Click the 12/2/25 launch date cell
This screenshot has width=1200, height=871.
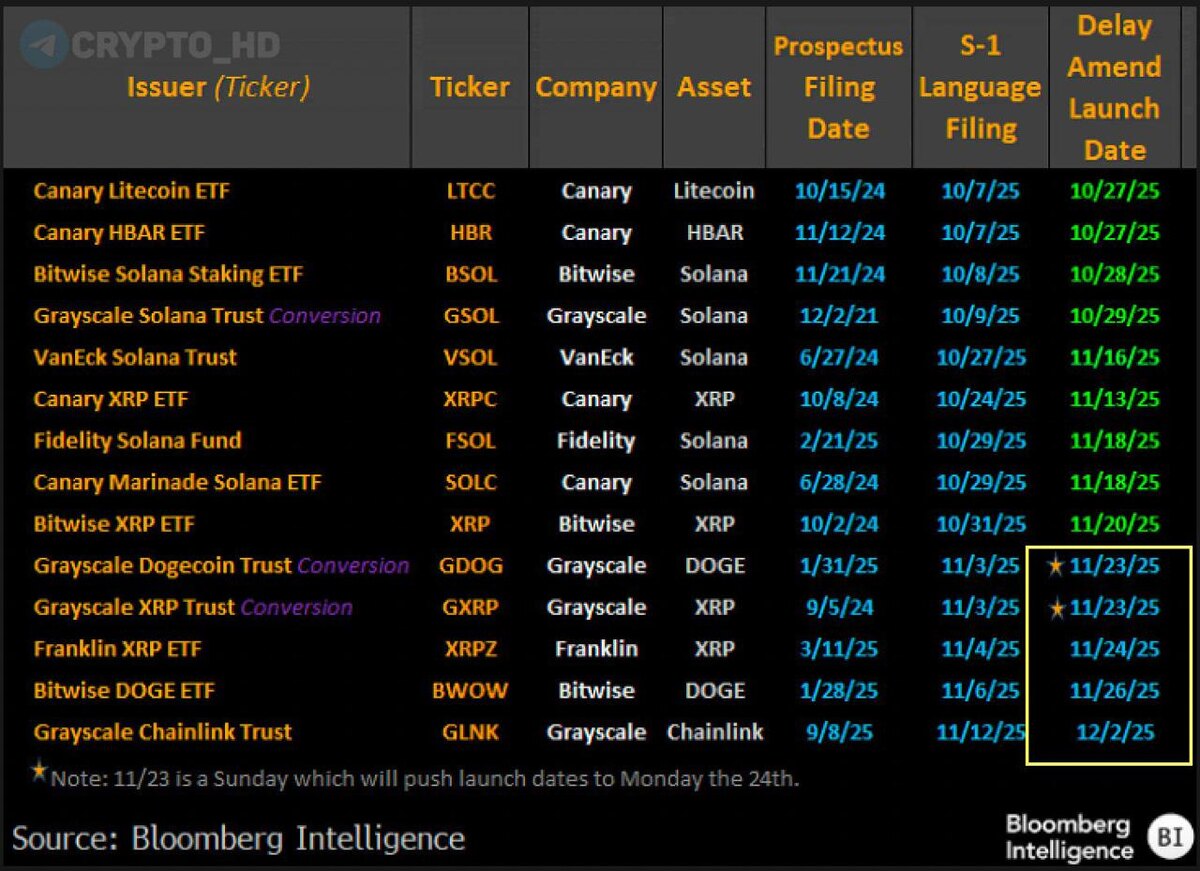tap(1115, 732)
